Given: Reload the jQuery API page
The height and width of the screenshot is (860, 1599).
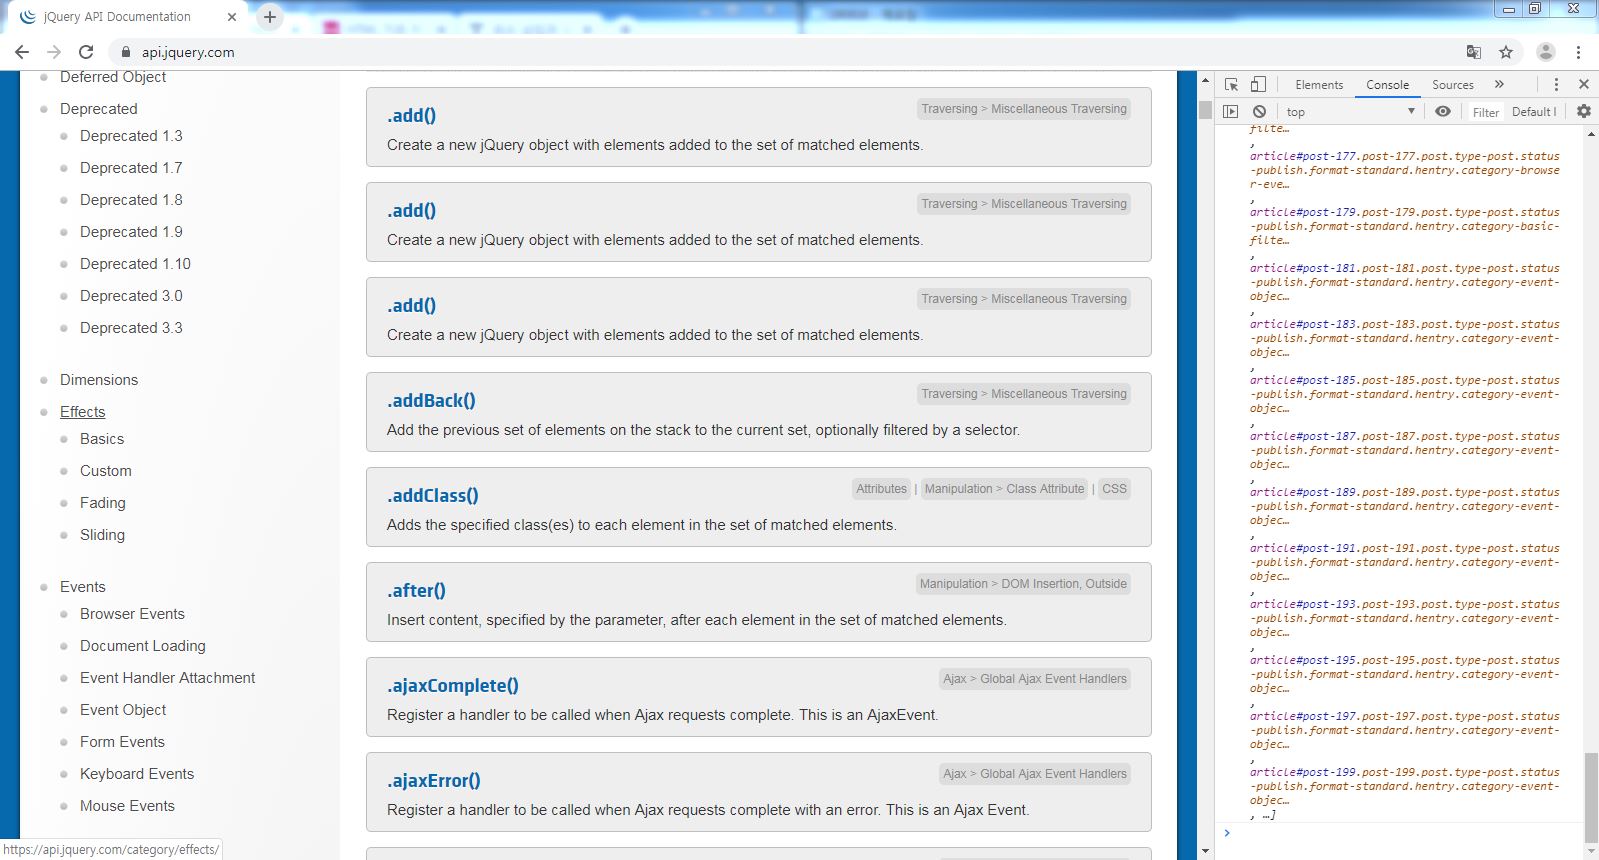Looking at the screenshot, I should click(86, 52).
